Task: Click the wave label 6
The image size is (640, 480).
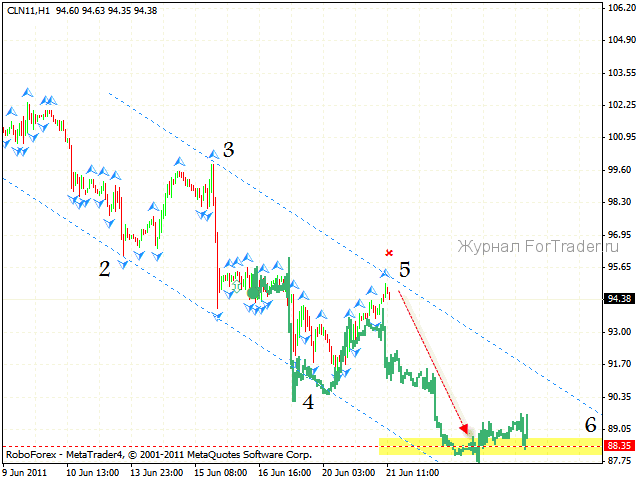Action: [591, 425]
